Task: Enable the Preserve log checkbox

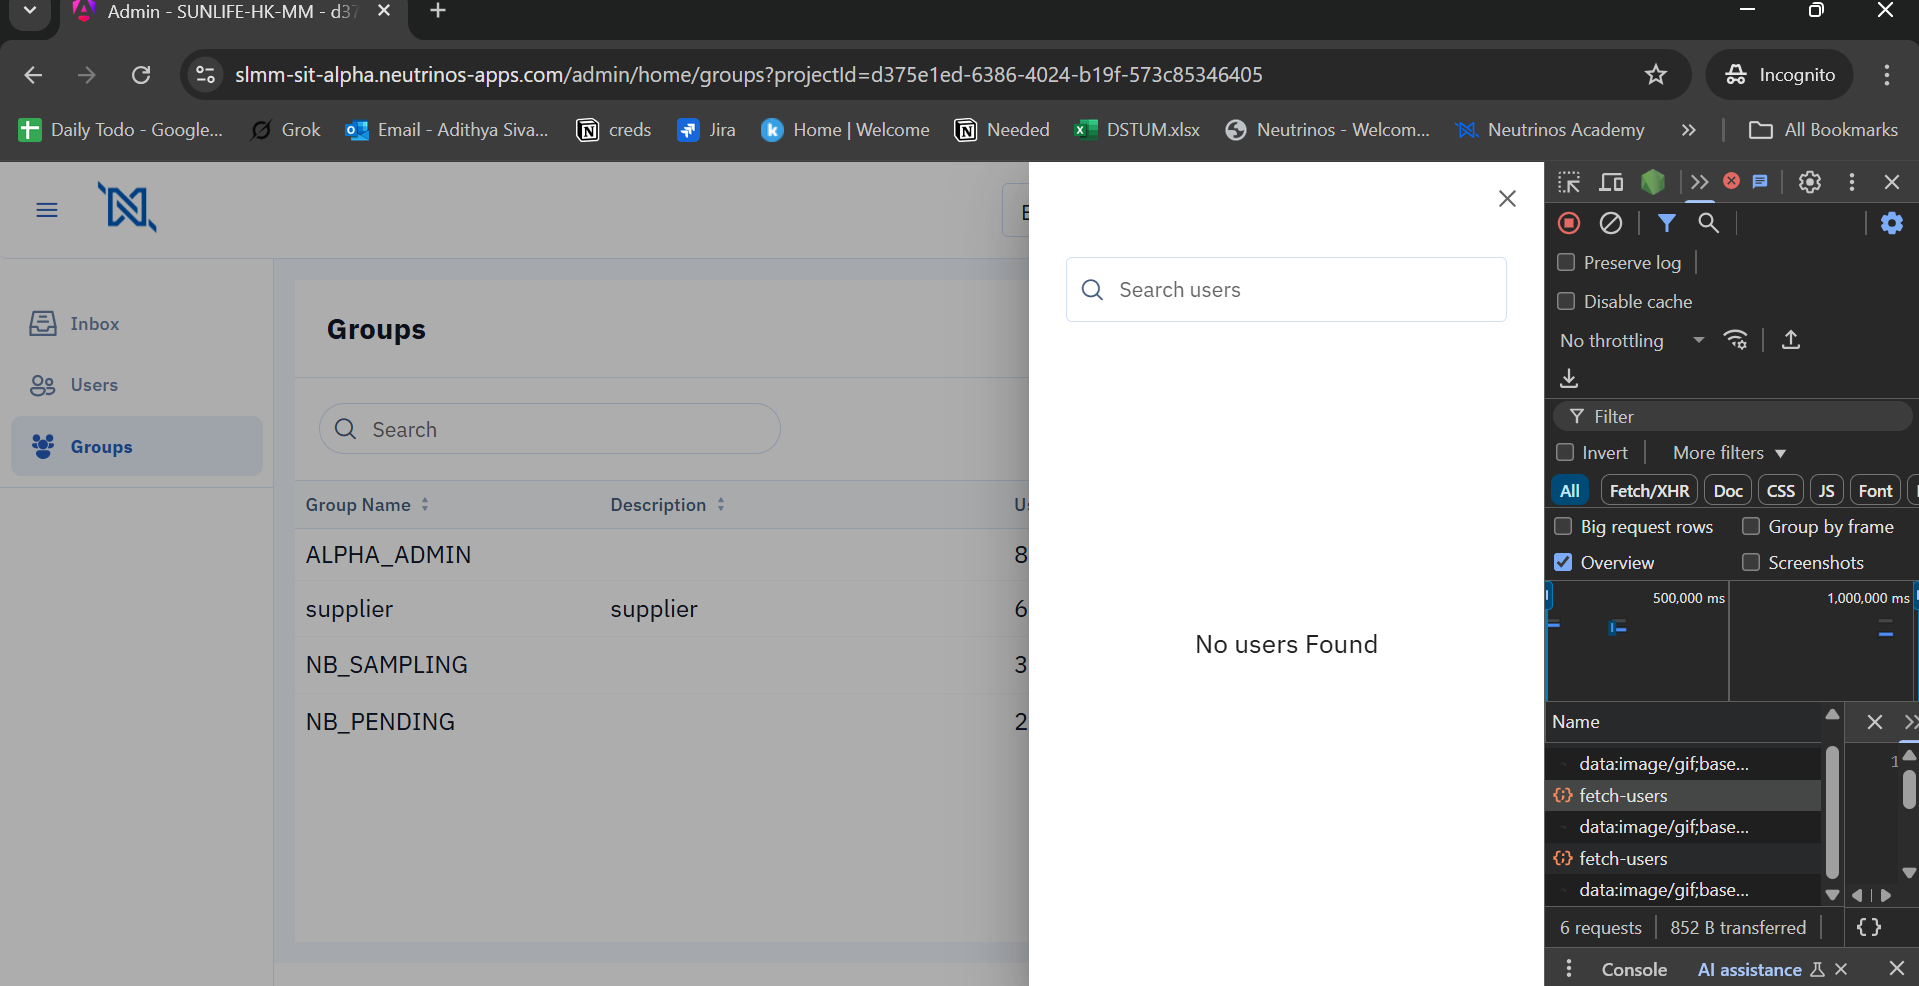Action: pos(1566,262)
